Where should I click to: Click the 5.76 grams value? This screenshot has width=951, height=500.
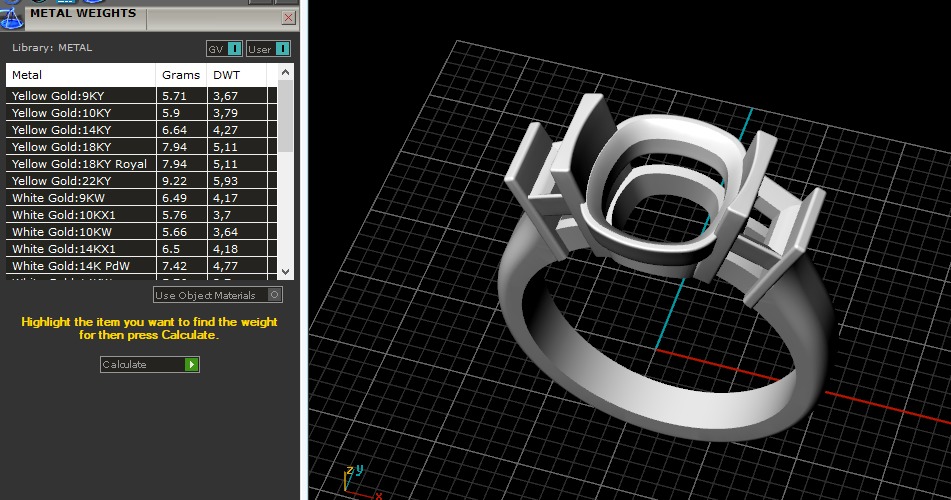point(174,215)
